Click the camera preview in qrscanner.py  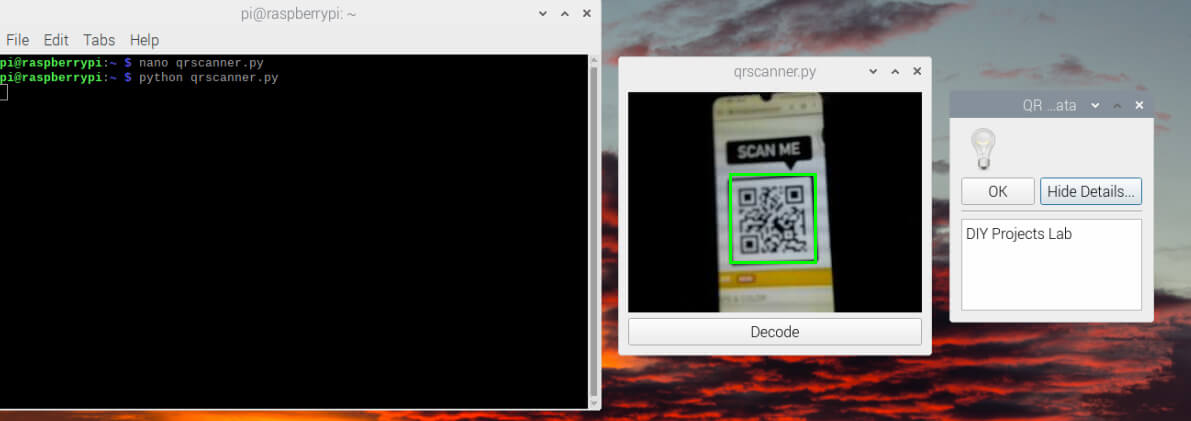(x=775, y=202)
